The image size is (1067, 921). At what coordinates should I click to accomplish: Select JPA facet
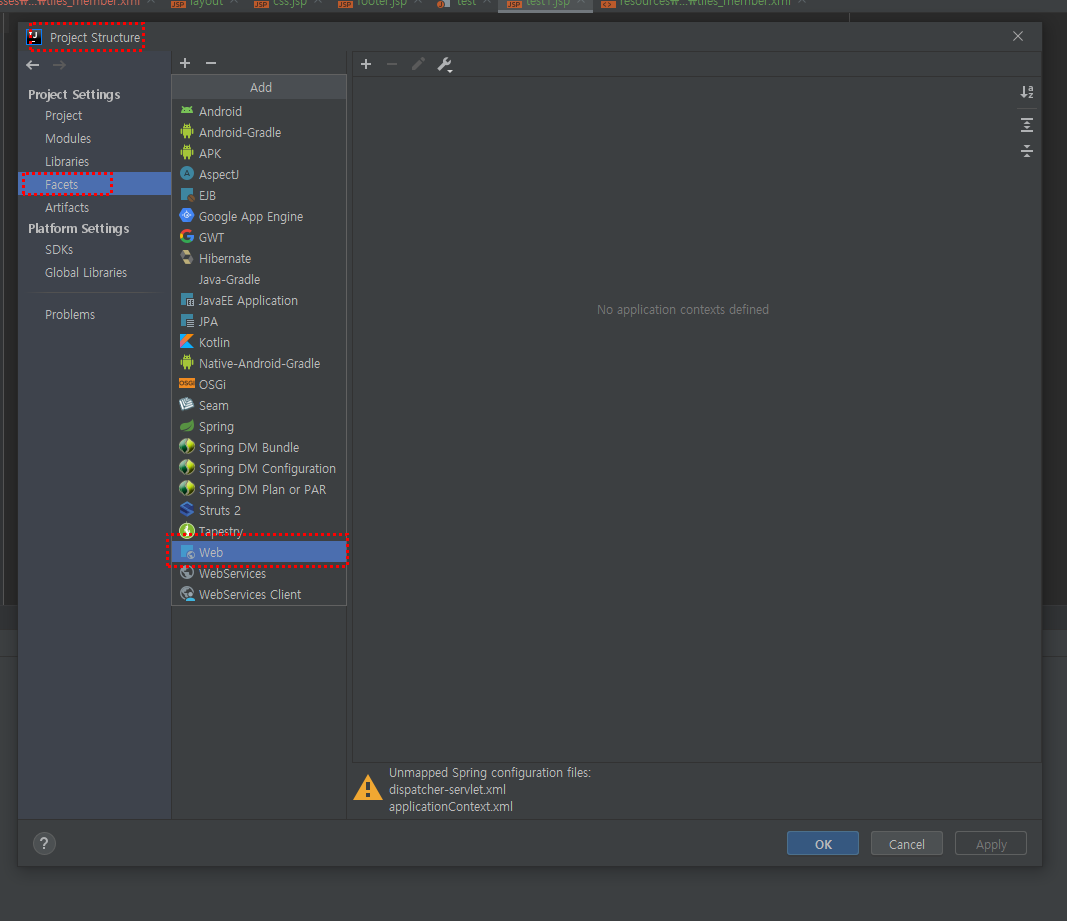point(259,321)
